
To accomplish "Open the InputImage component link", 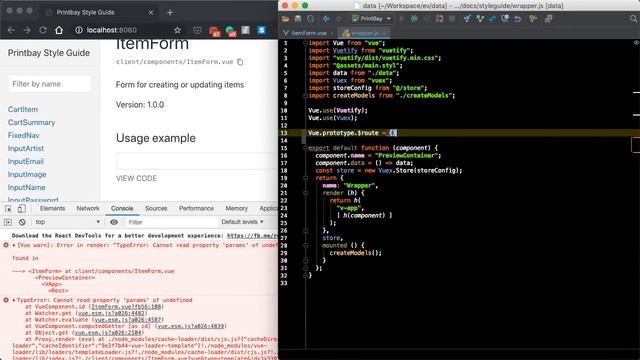I will click(27, 175).
